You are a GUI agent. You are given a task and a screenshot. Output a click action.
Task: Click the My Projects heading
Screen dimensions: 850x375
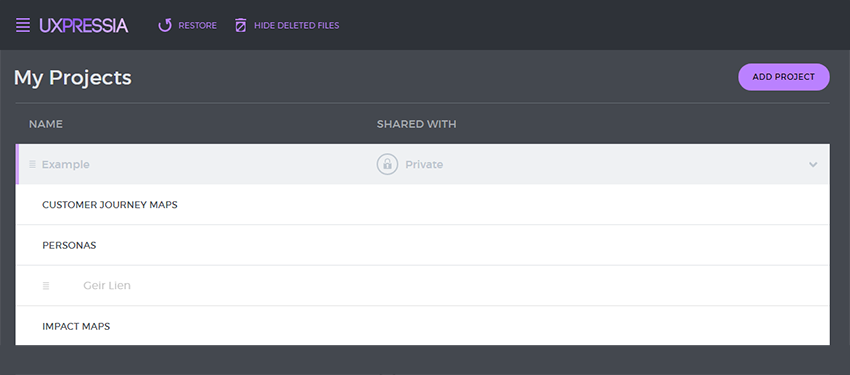point(73,78)
